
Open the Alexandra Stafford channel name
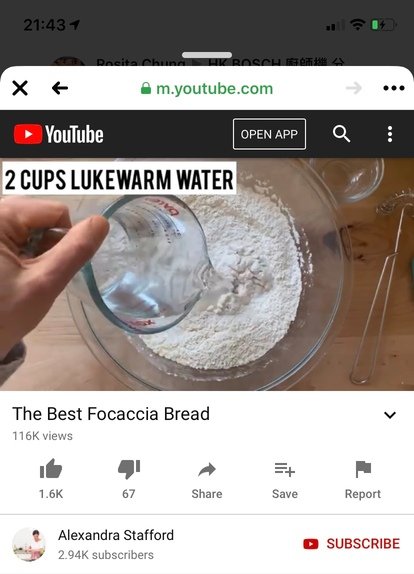coord(116,535)
